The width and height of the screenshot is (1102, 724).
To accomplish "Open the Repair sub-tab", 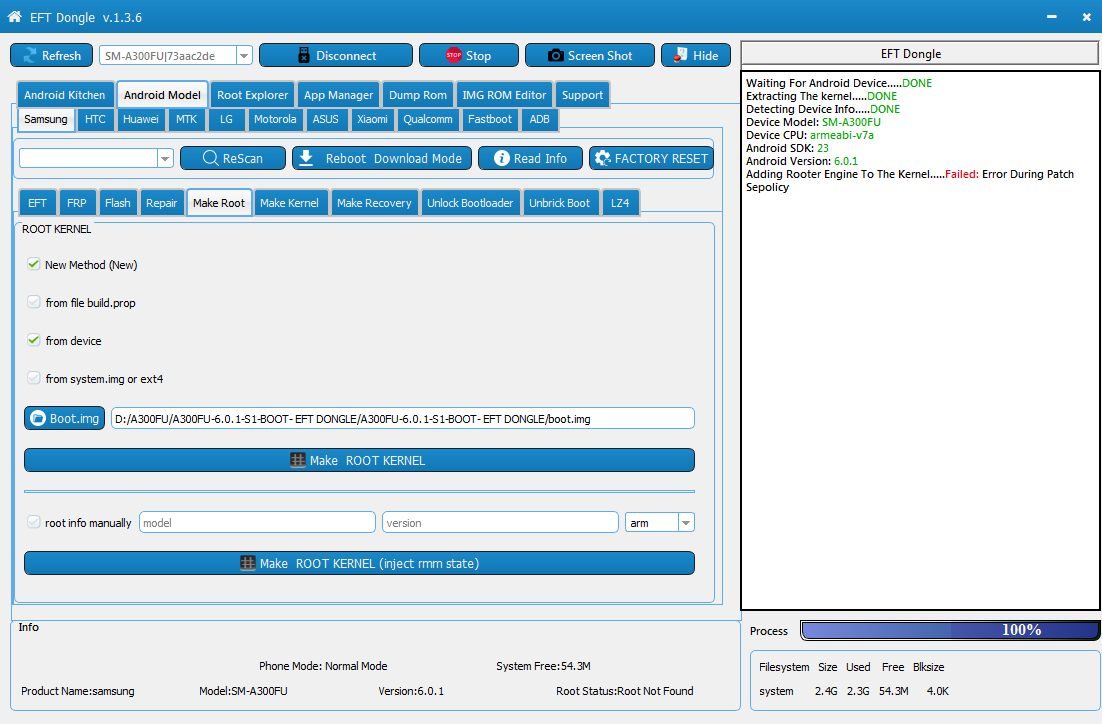I will tap(162, 203).
